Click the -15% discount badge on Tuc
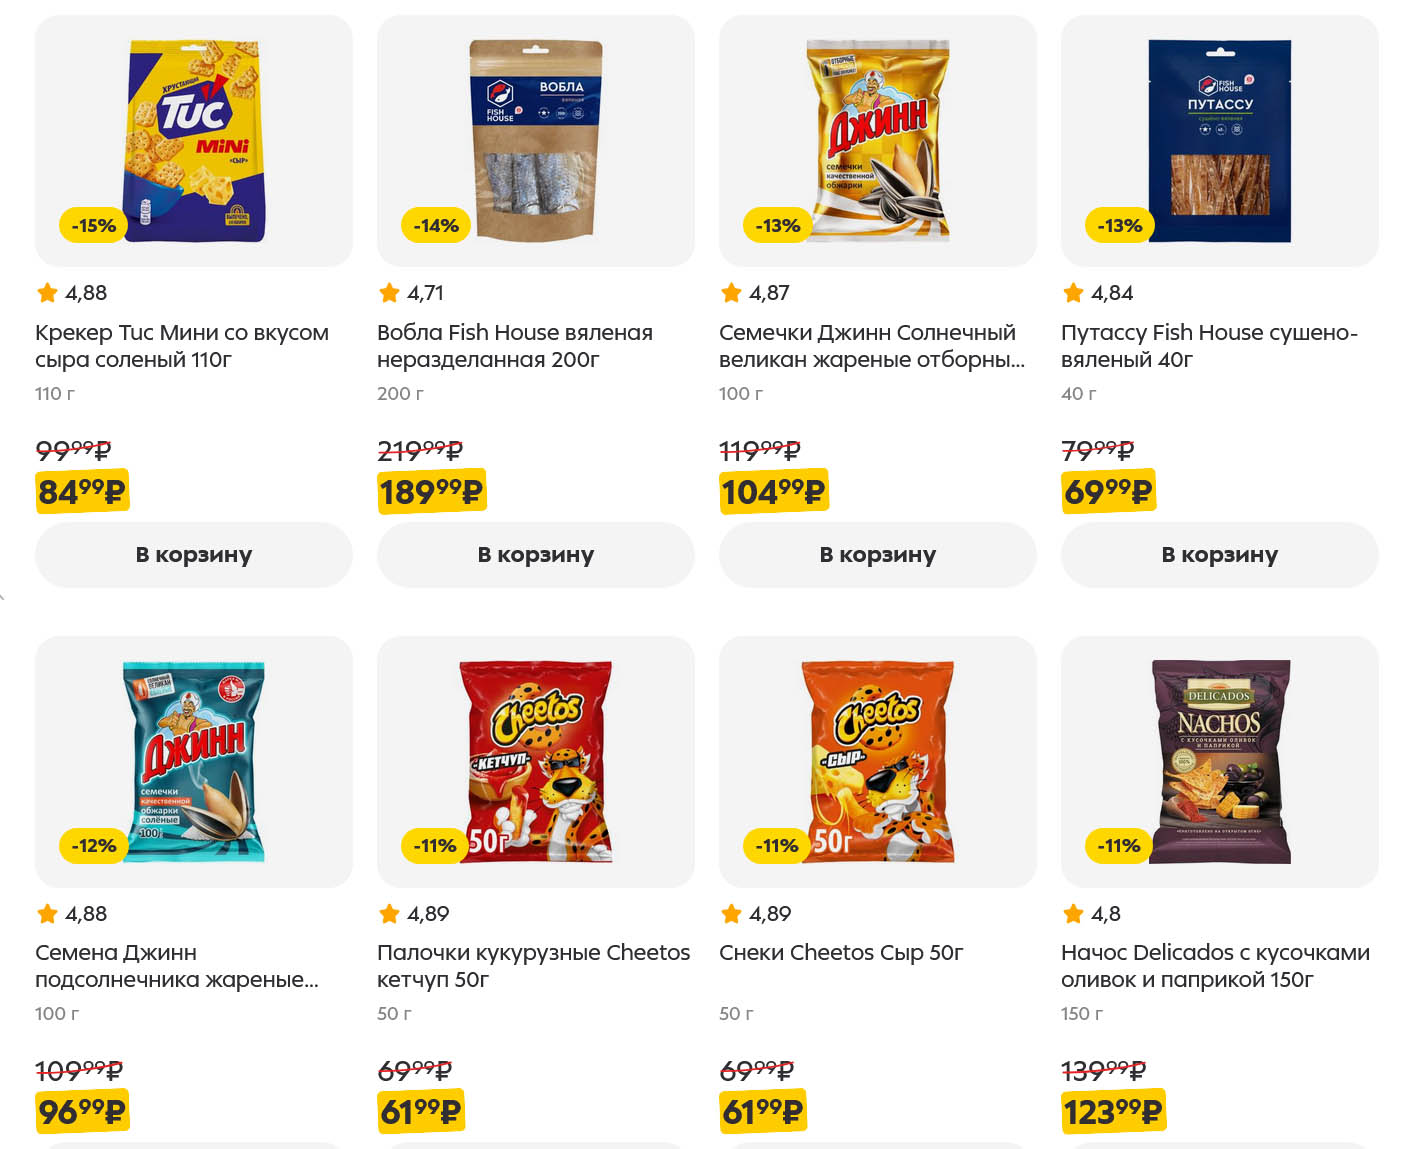Image resolution: width=1401 pixels, height=1149 pixels. pyautogui.click(x=94, y=226)
